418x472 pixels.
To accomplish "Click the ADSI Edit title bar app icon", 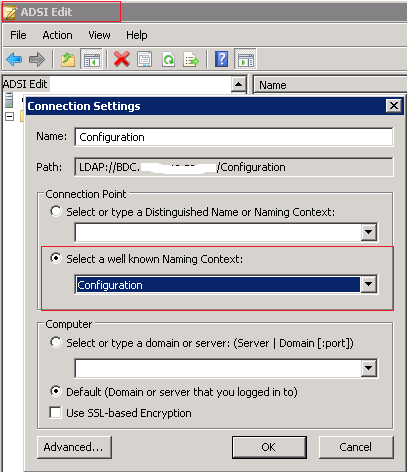I will point(10,12).
